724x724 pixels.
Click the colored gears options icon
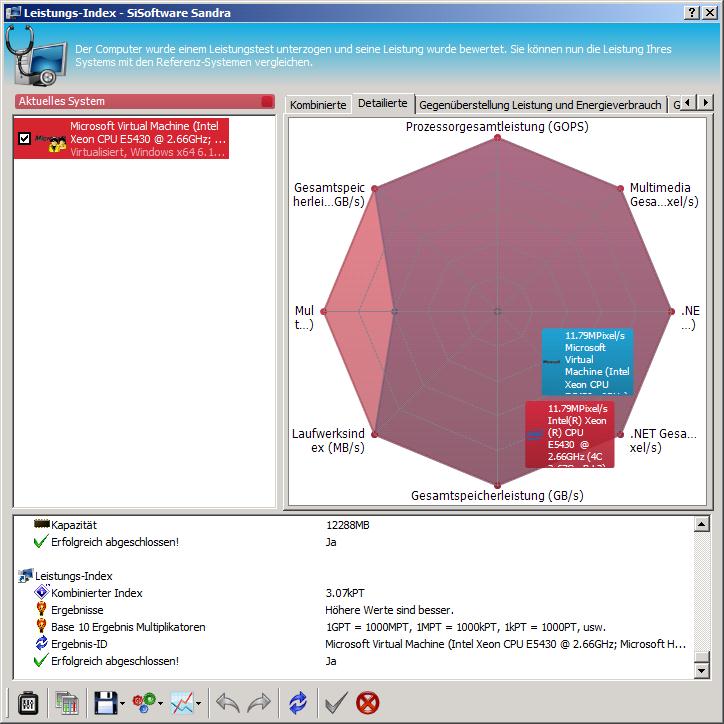pos(143,703)
